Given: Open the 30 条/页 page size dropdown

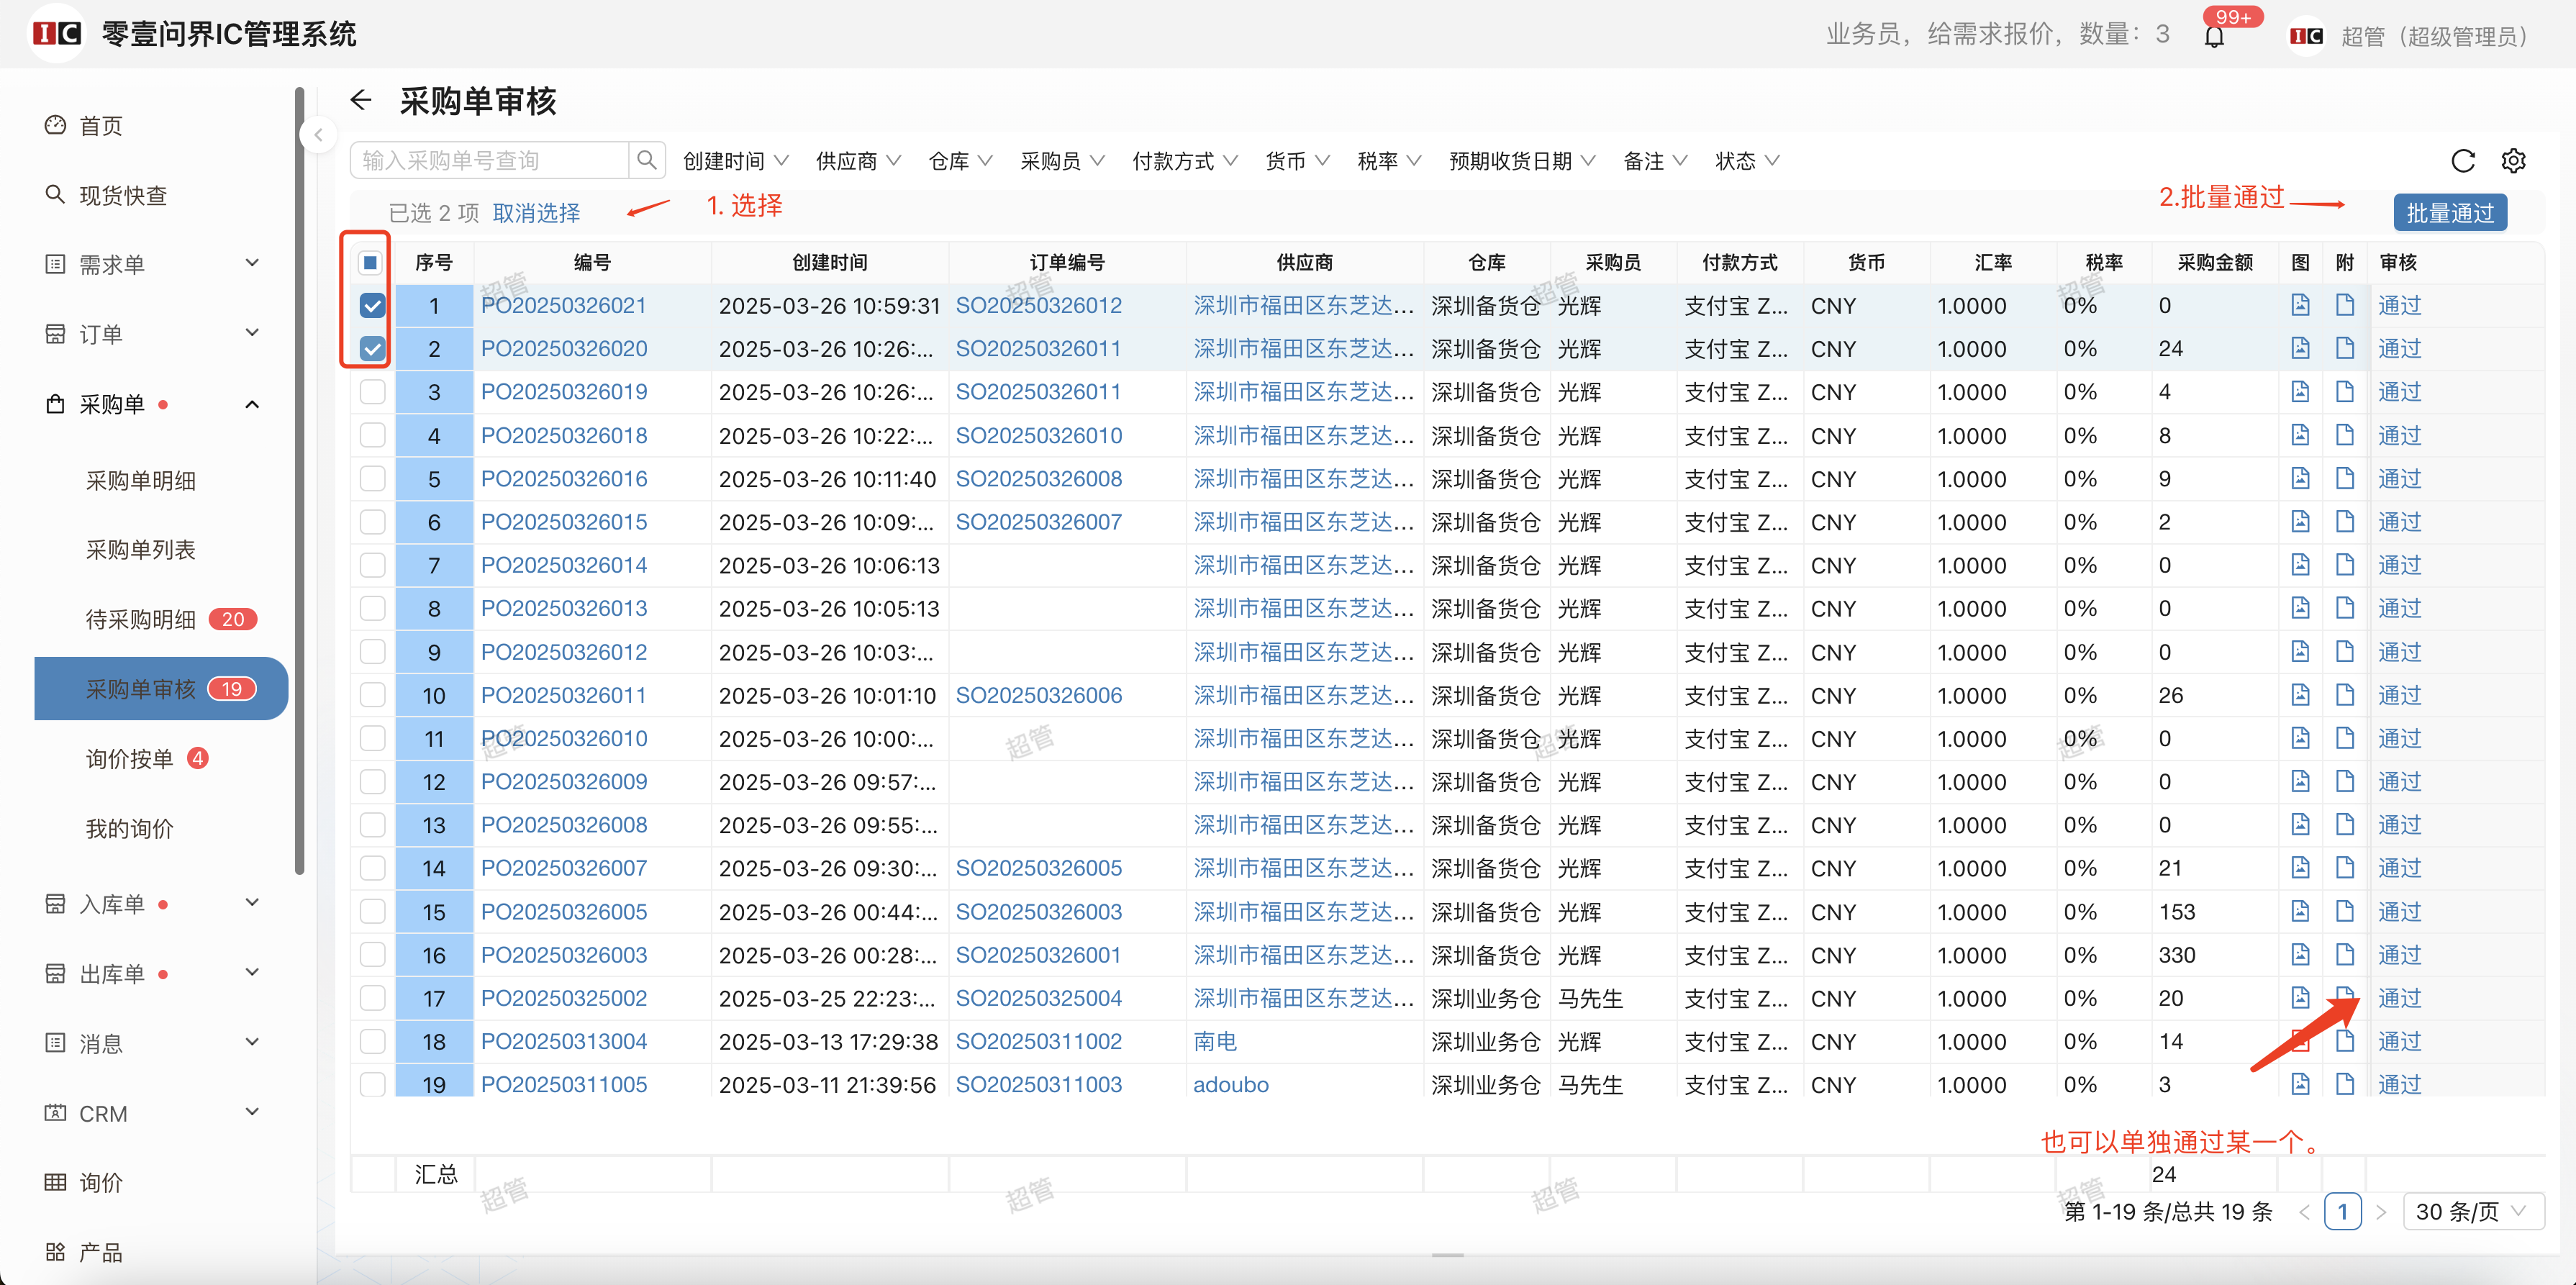Looking at the screenshot, I should point(2471,1212).
